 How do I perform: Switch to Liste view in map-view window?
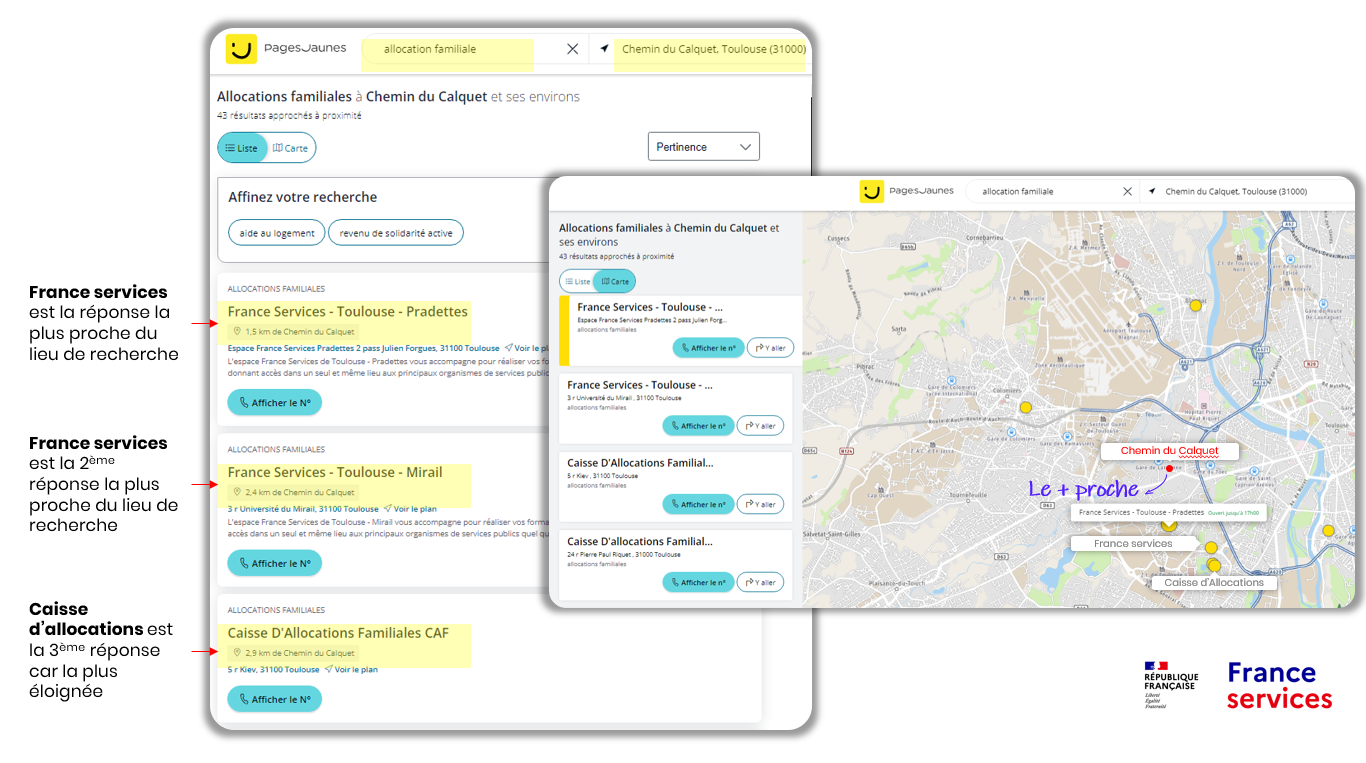pos(576,282)
